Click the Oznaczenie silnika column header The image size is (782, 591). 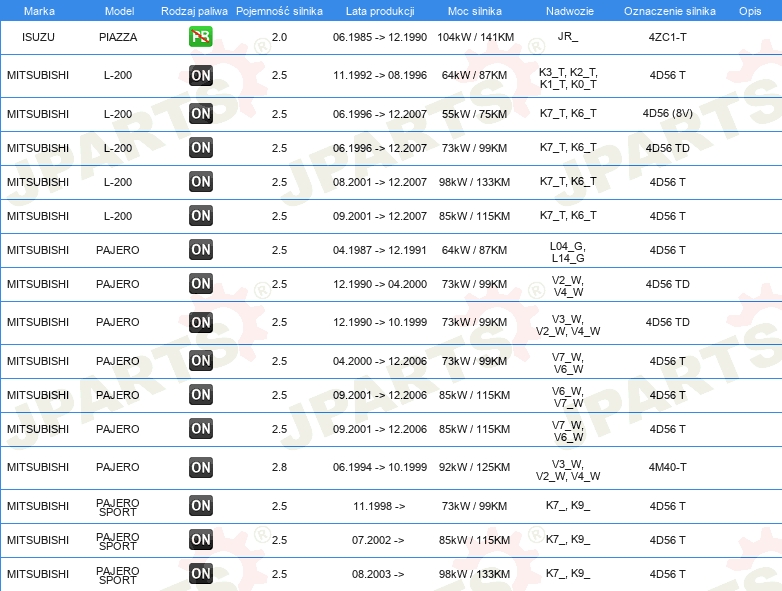(x=669, y=11)
